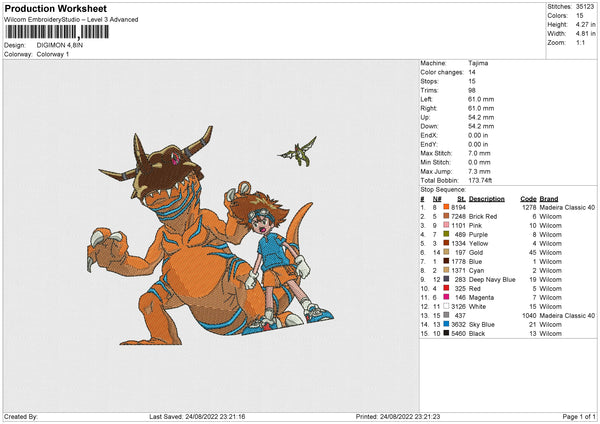The width and height of the screenshot is (600, 424).
Task: Click the barcode under the worksheet title
Action: coord(57,32)
